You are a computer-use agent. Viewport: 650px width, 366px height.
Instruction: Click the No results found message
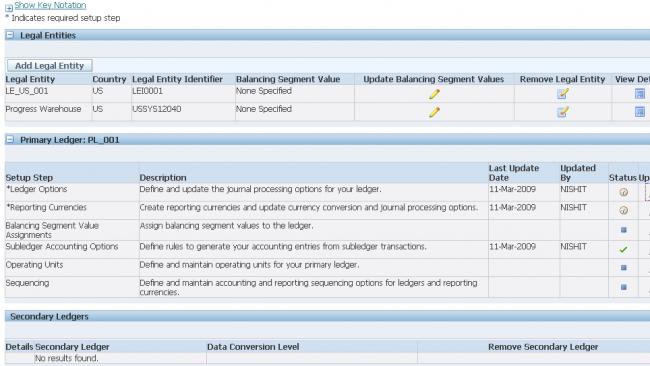pyautogui.click(x=67, y=358)
